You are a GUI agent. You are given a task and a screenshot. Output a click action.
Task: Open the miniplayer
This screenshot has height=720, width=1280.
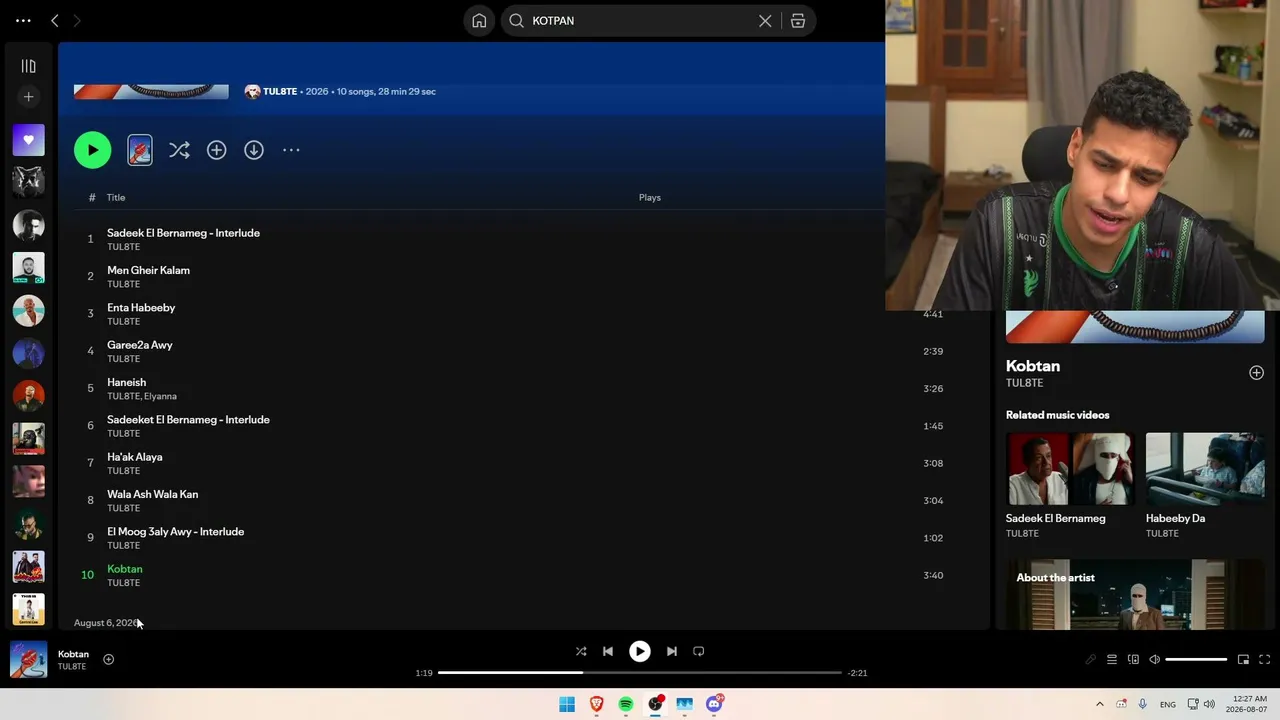coord(1243,660)
